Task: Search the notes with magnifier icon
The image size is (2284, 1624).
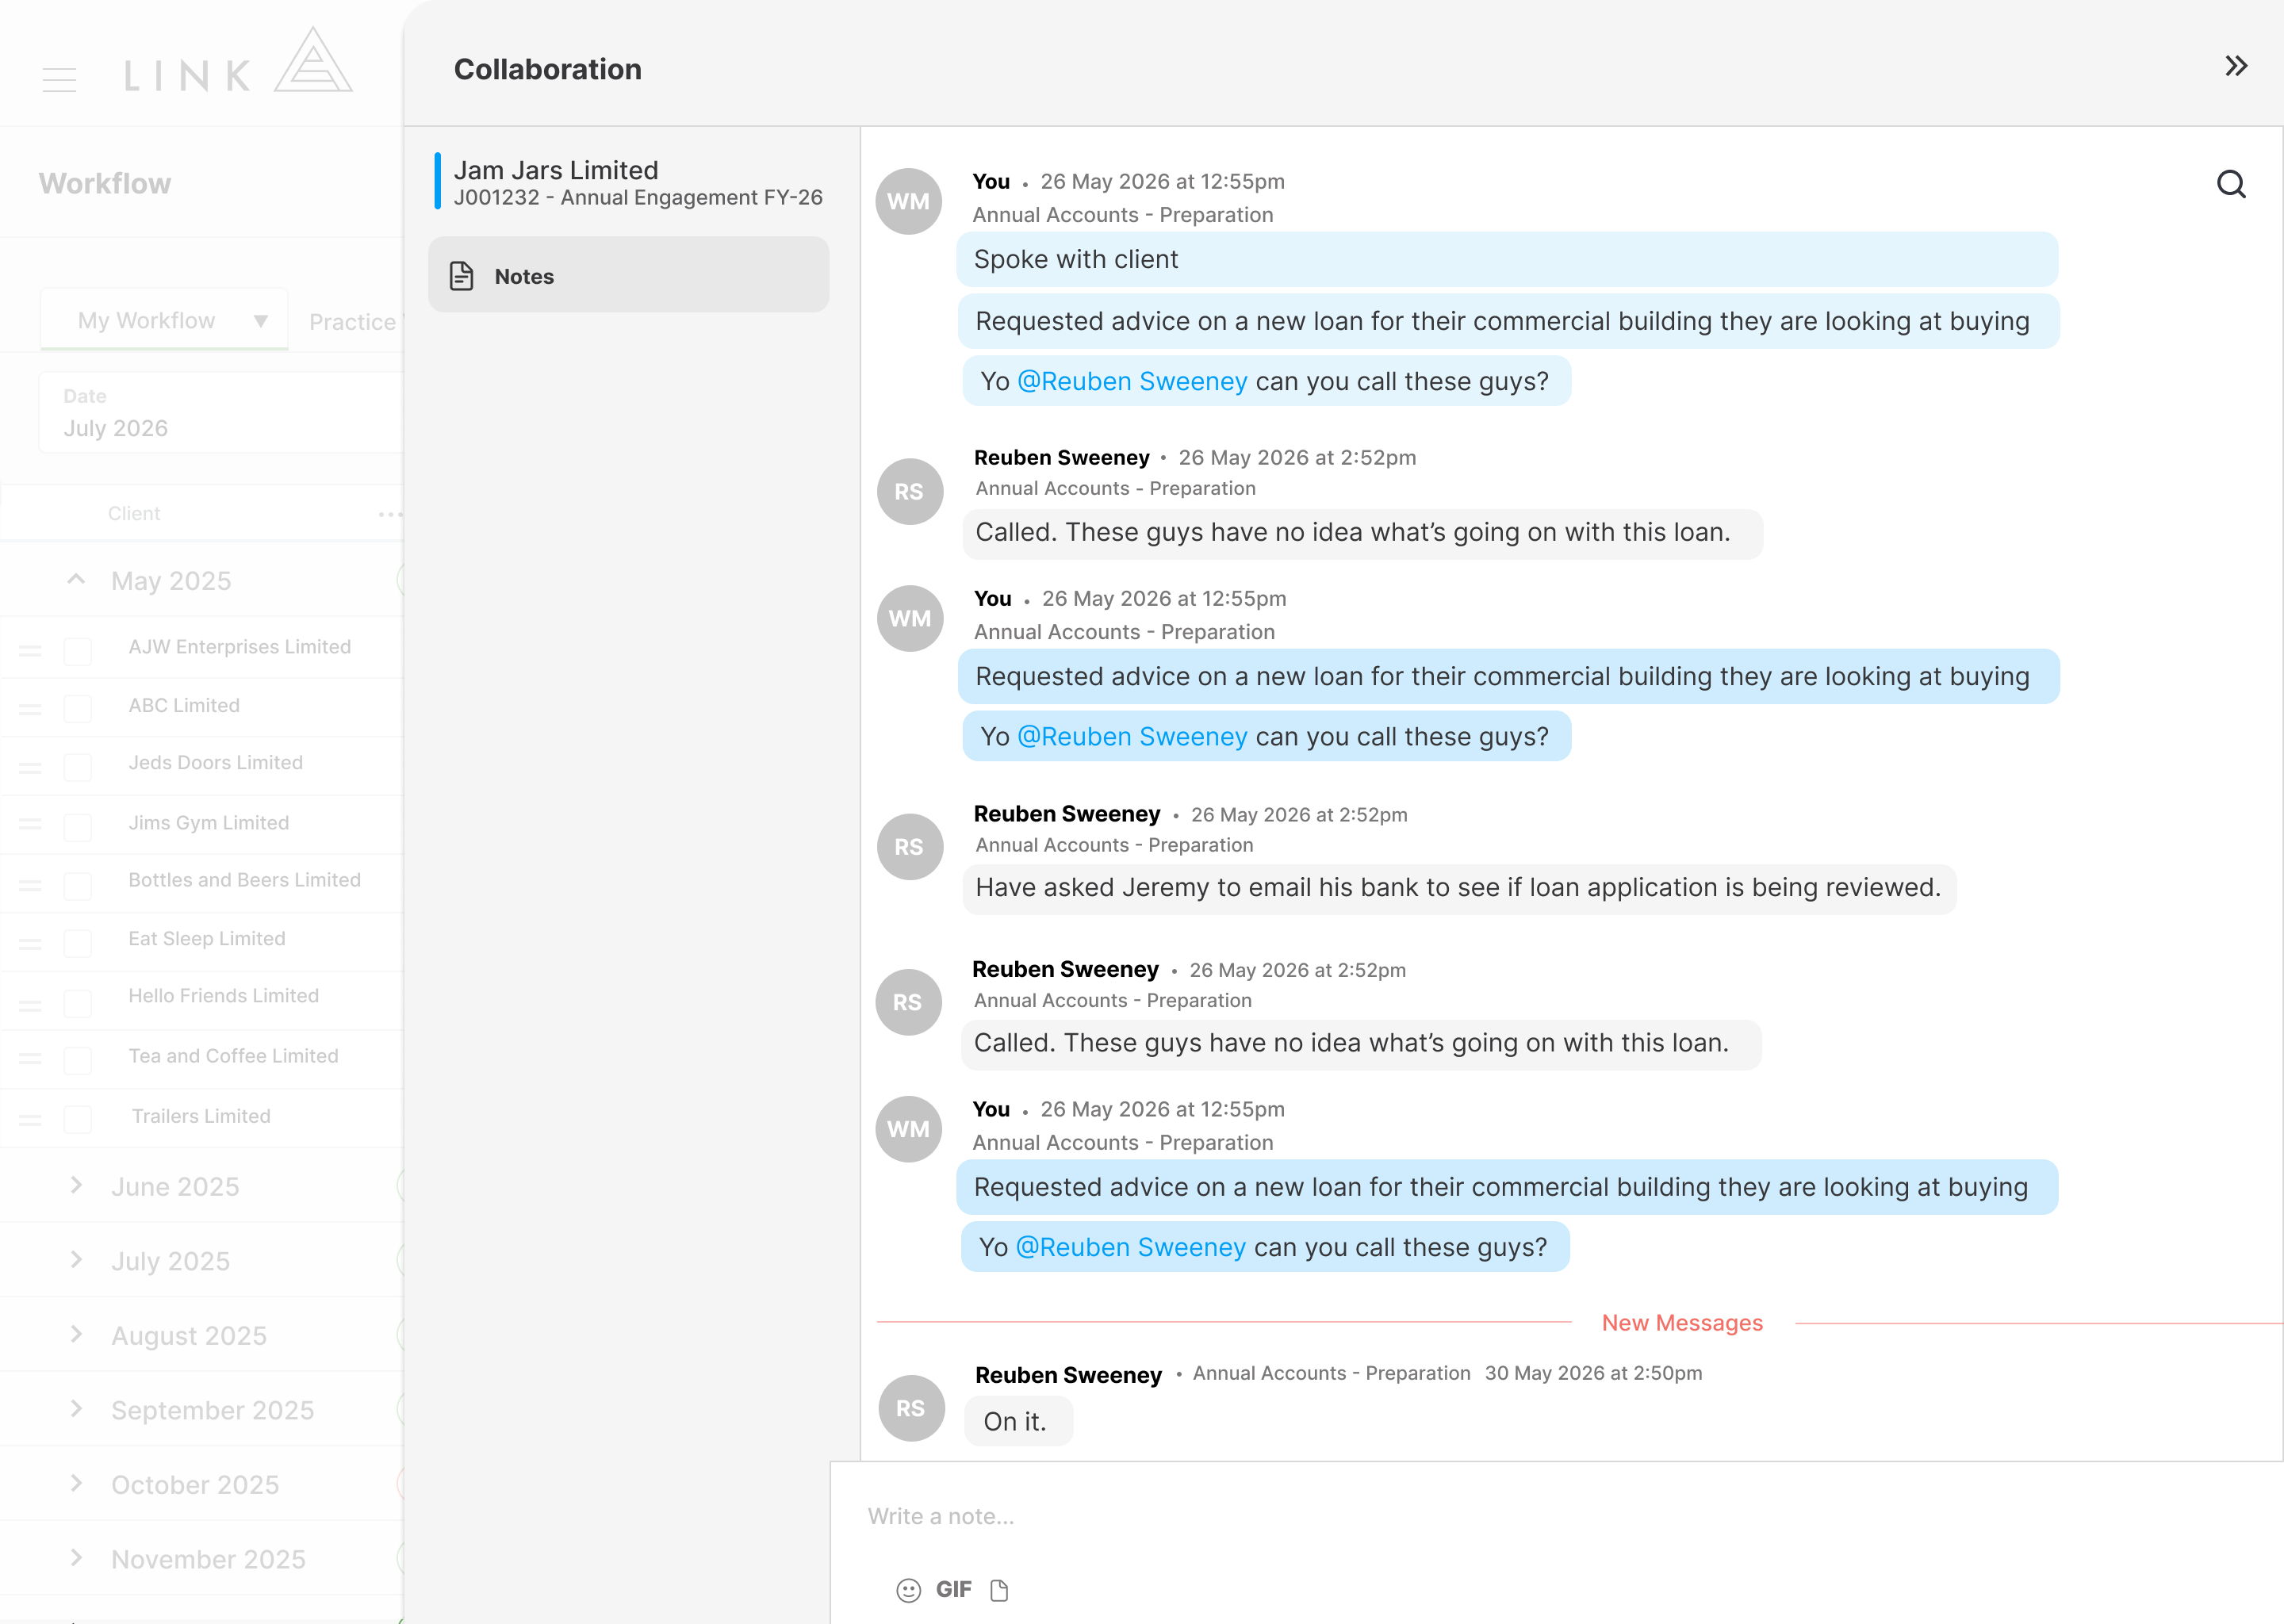Action: [x=2231, y=184]
